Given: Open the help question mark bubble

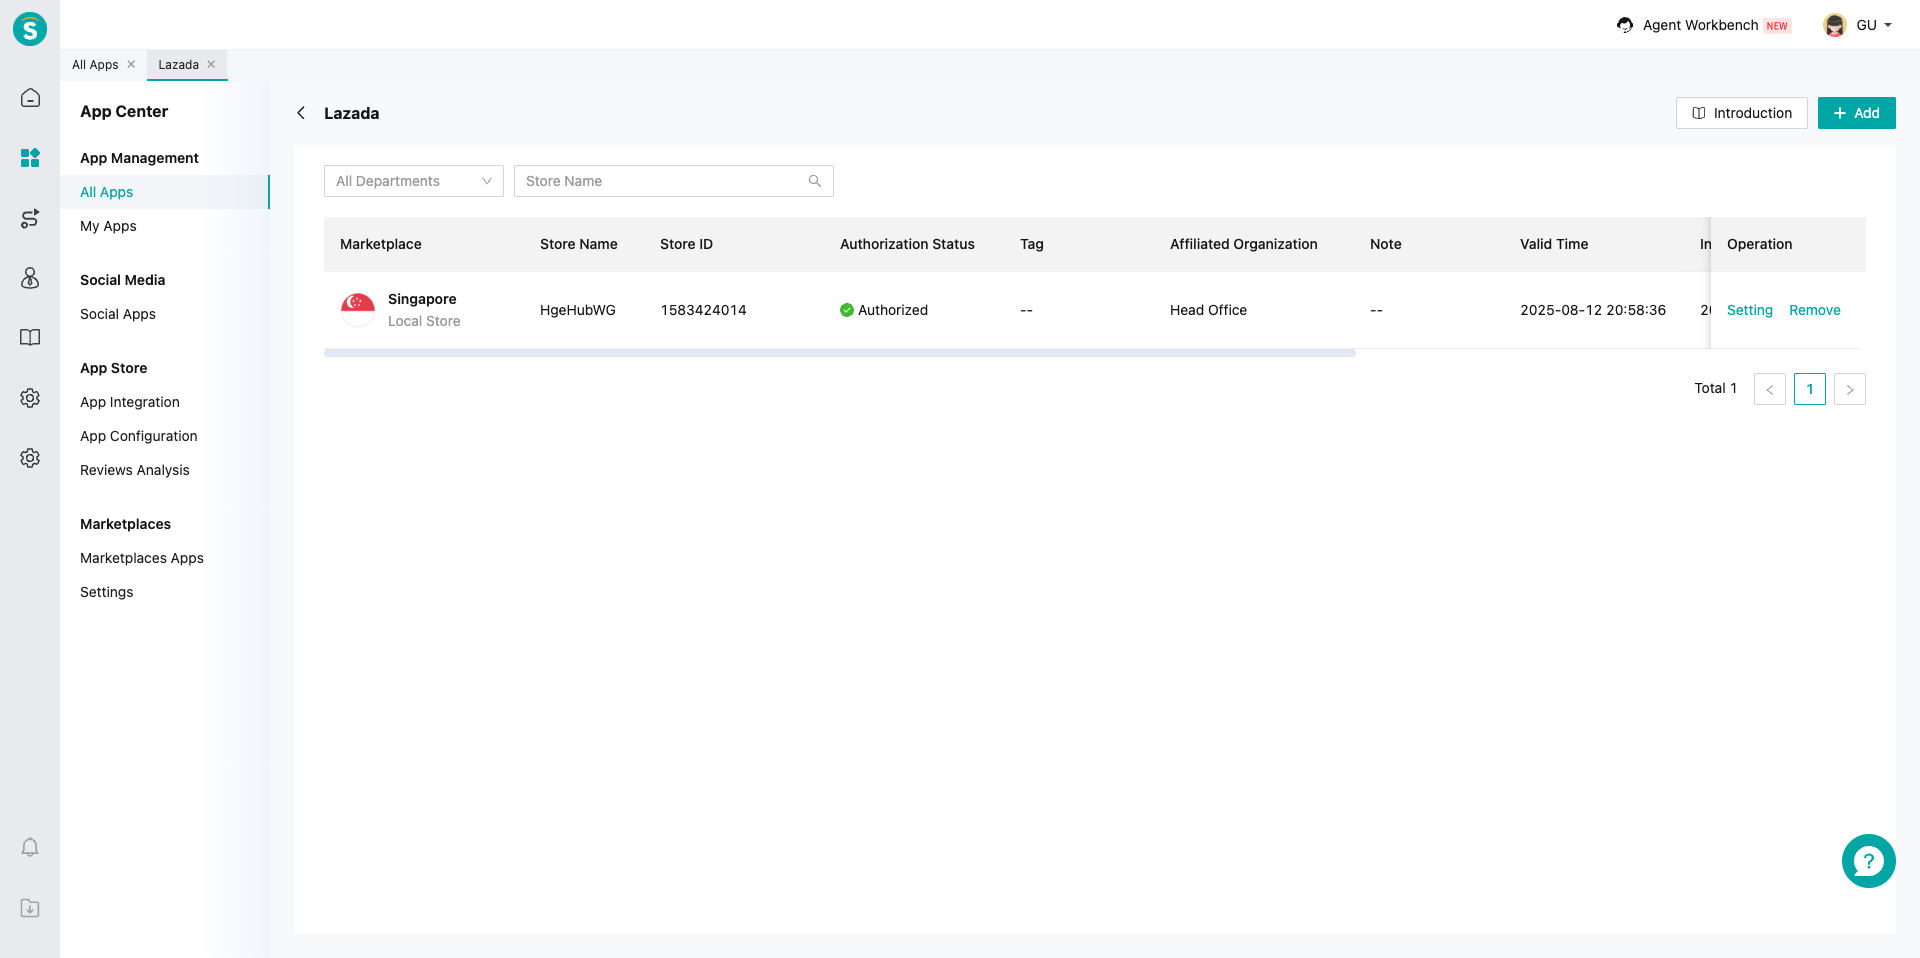Looking at the screenshot, I should click(1868, 861).
